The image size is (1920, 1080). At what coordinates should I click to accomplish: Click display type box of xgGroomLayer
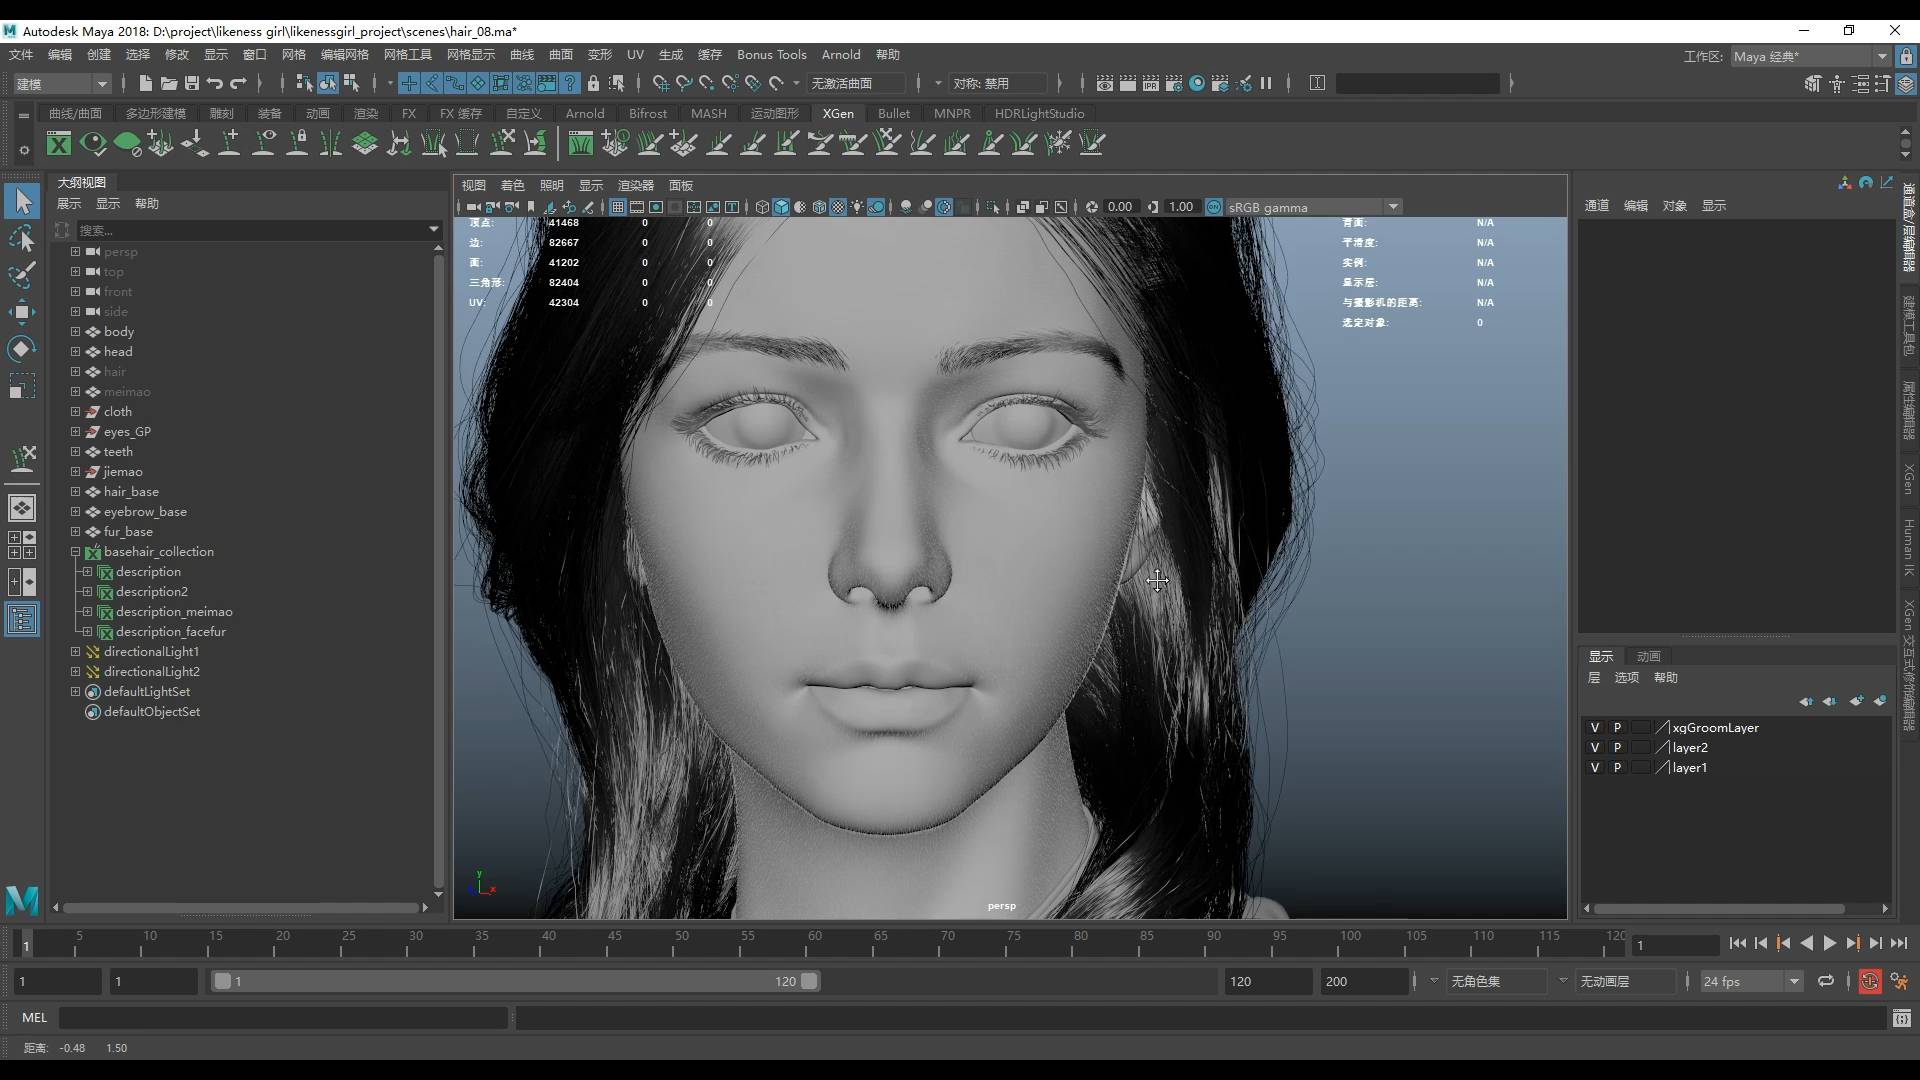coord(1640,727)
